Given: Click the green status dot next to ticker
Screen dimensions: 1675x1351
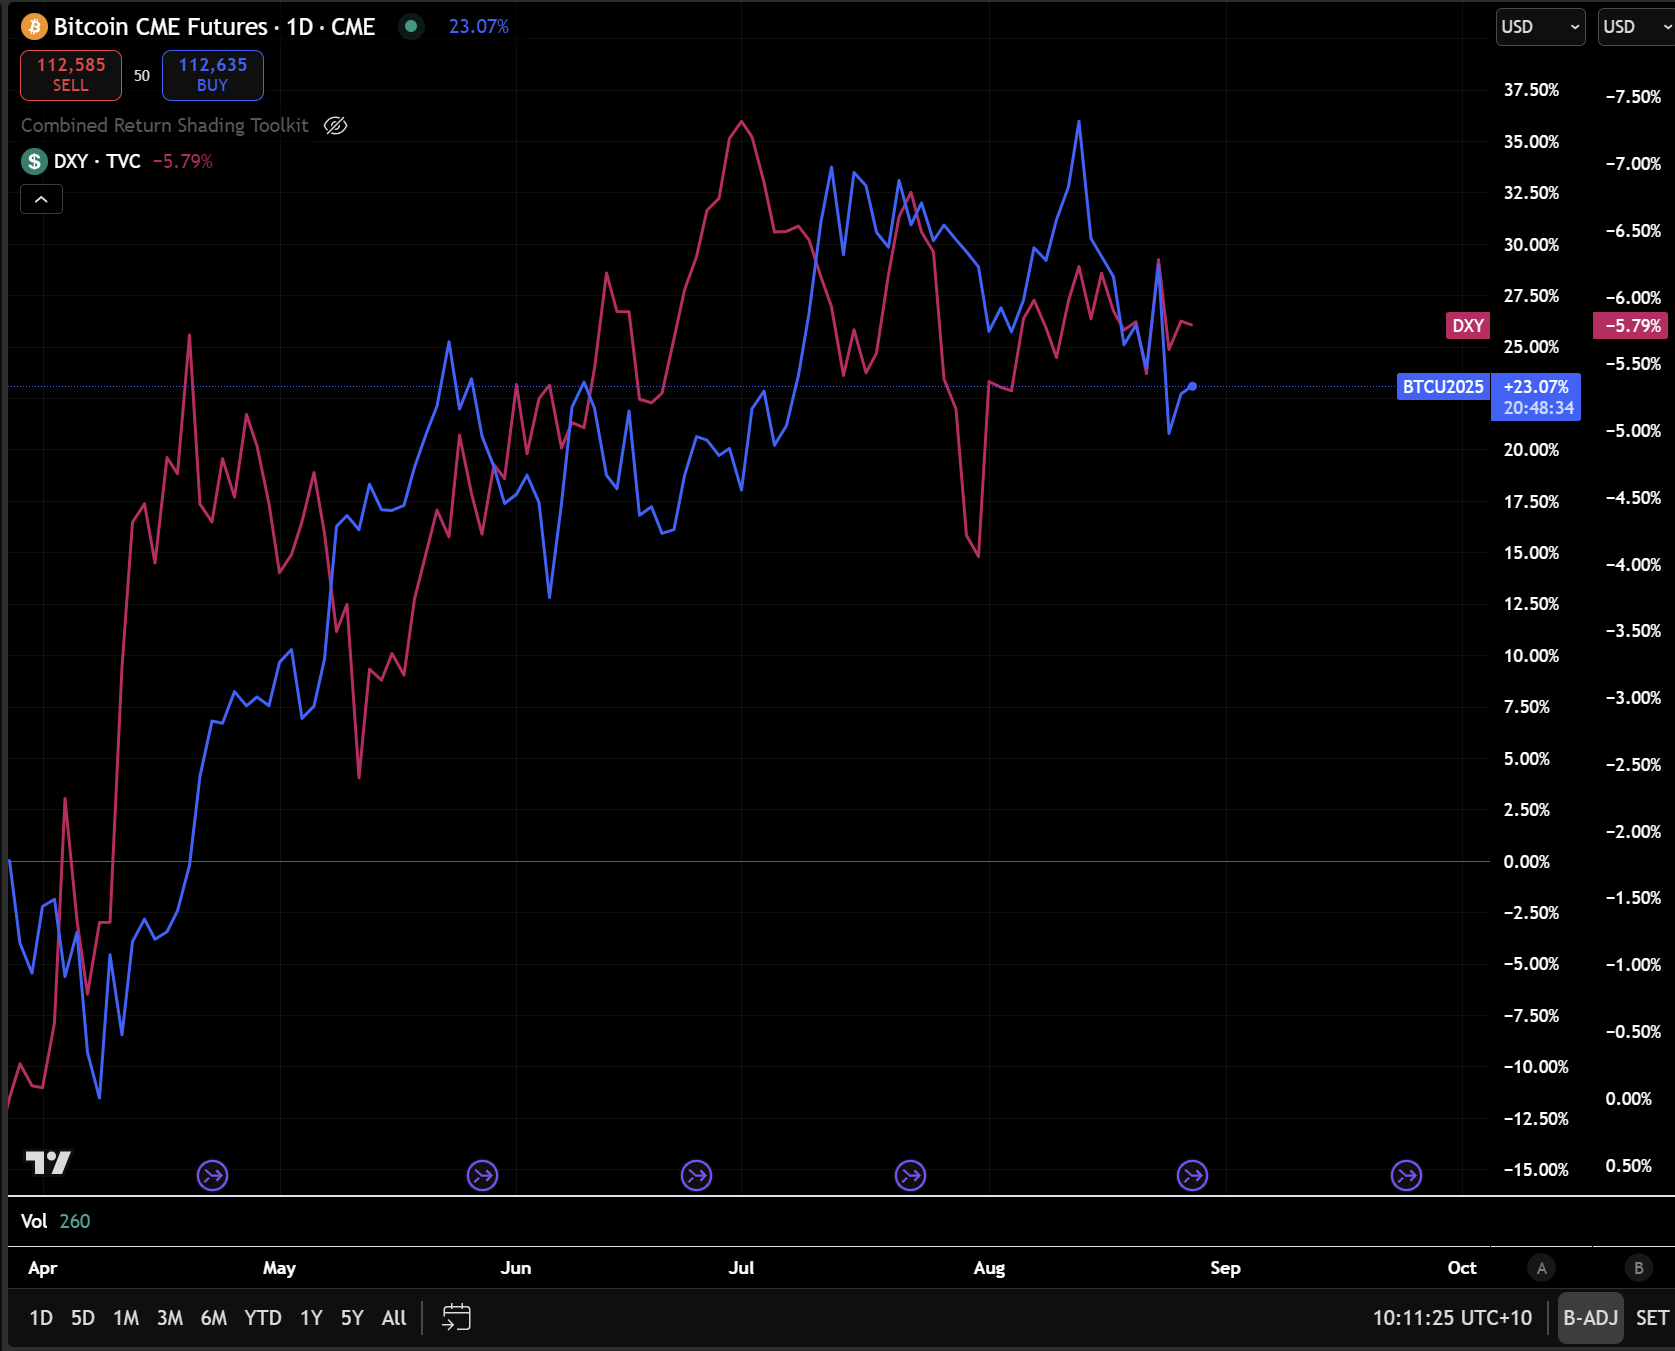Looking at the screenshot, I should point(411,27).
